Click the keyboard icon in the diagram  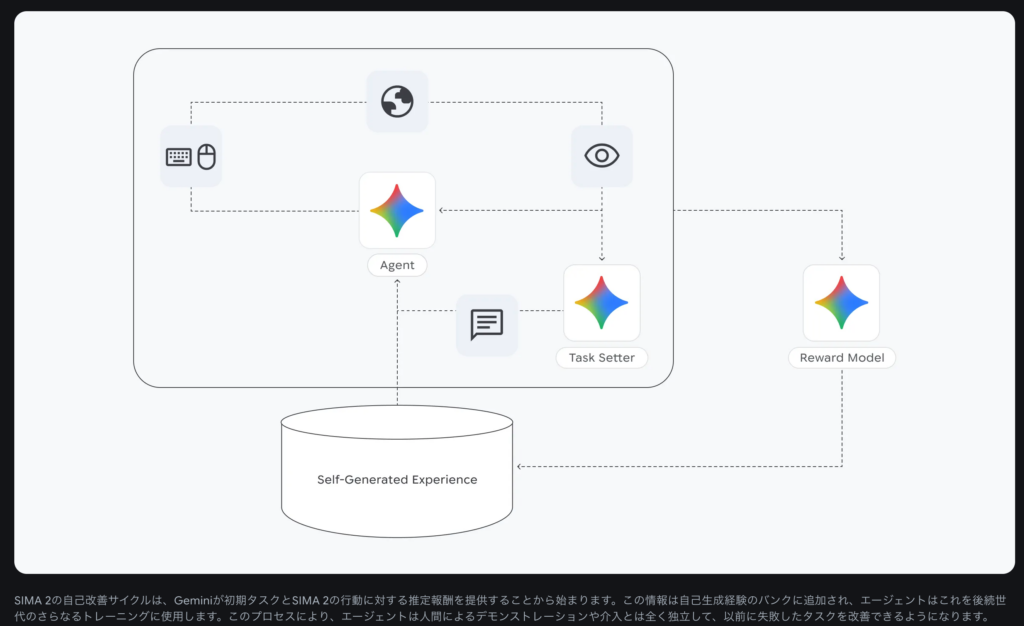[x=179, y=157]
